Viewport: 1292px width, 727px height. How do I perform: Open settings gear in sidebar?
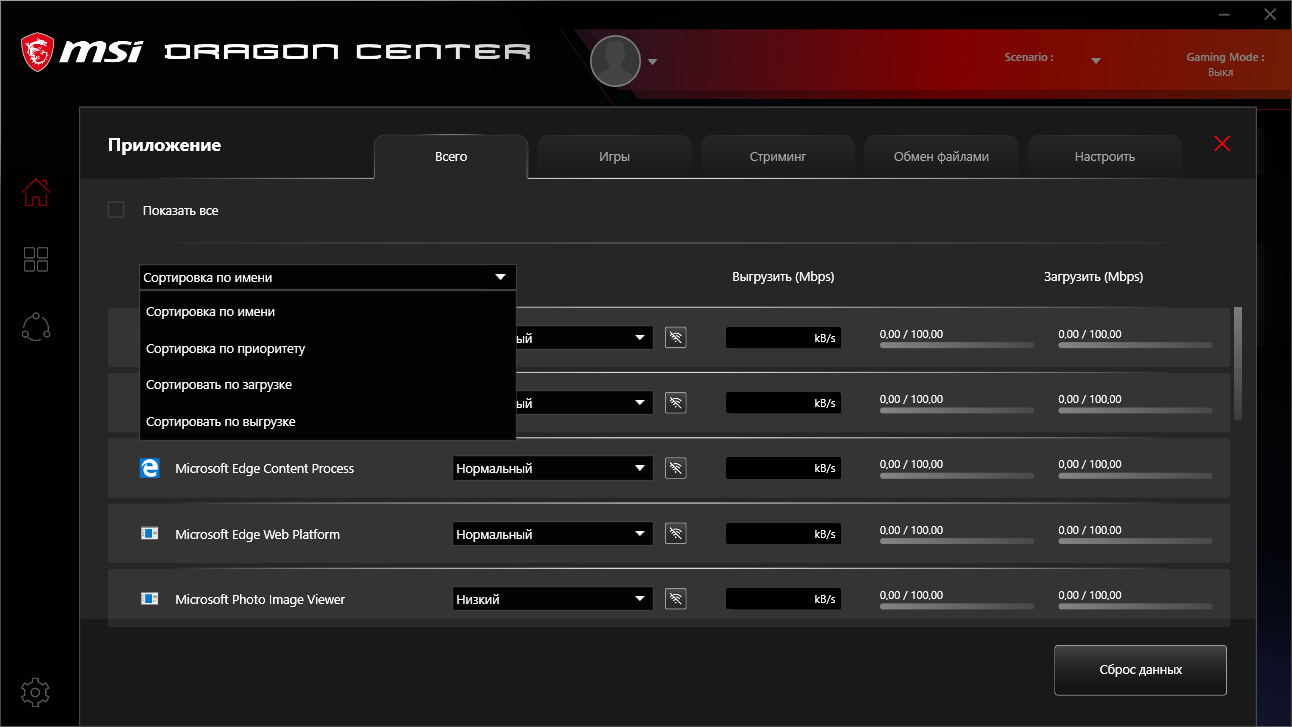(36, 691)
